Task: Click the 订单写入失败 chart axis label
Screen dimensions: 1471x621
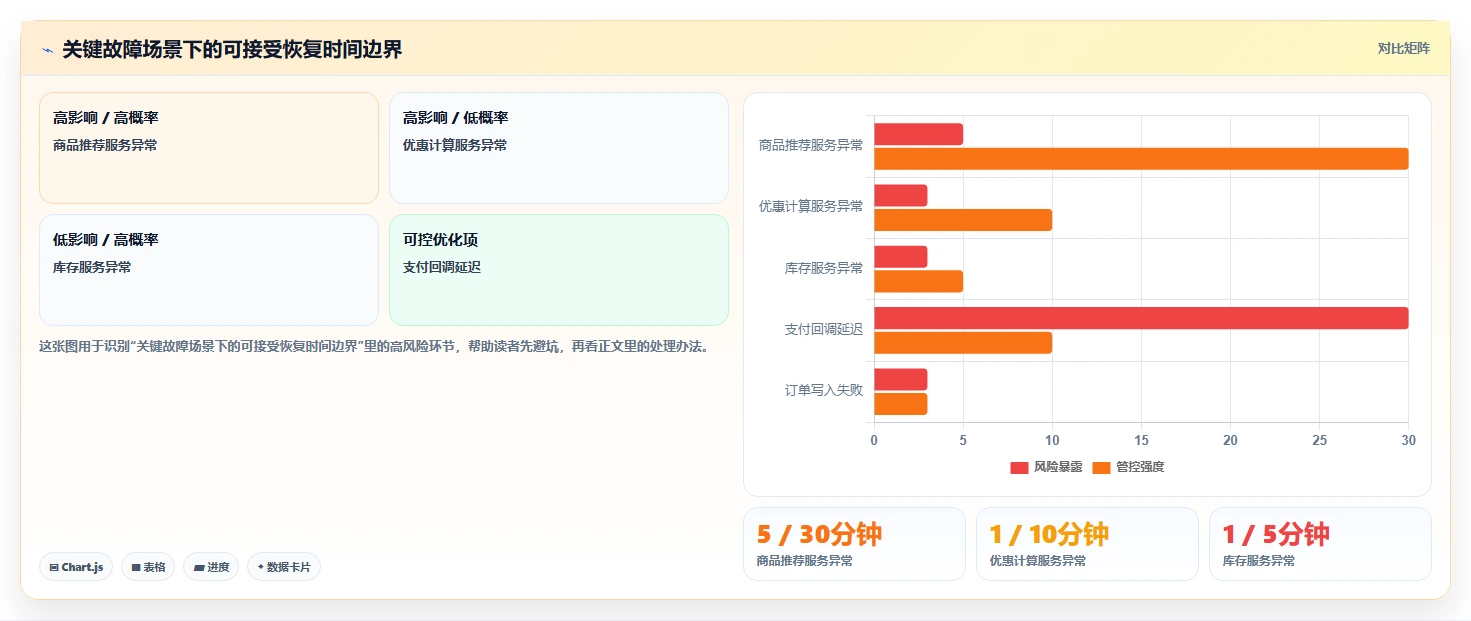Action: (824, 390)
